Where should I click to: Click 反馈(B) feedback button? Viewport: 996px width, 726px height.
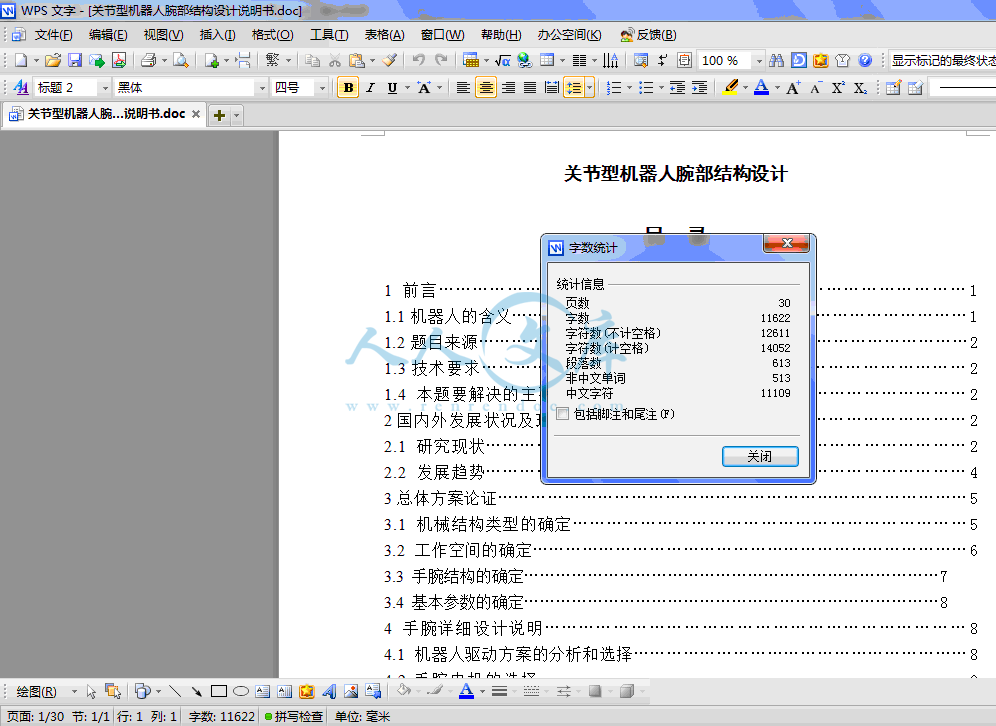[649, 35]
